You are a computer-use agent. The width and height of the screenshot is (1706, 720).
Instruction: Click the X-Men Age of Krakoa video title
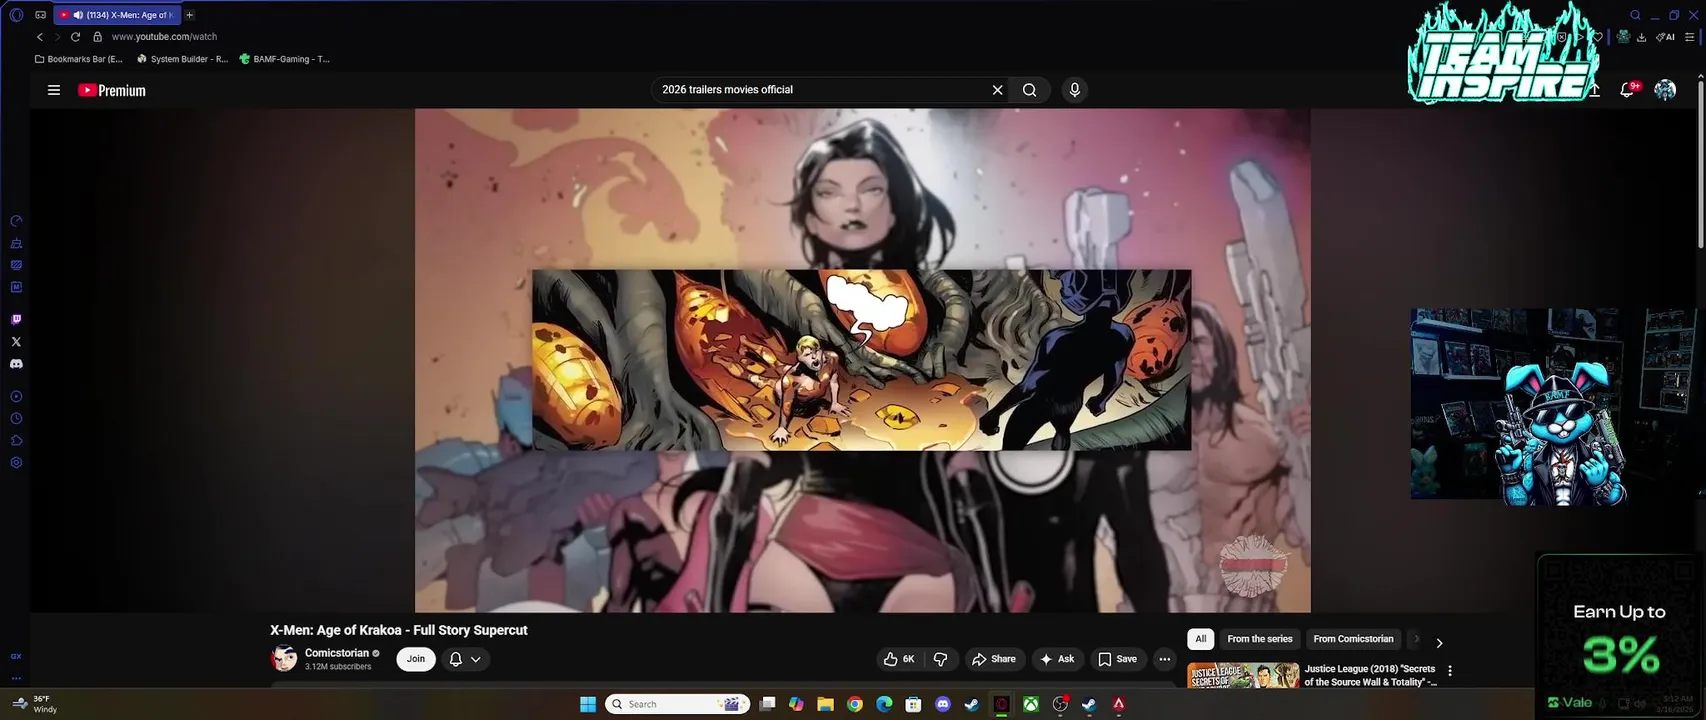[398, 630]
